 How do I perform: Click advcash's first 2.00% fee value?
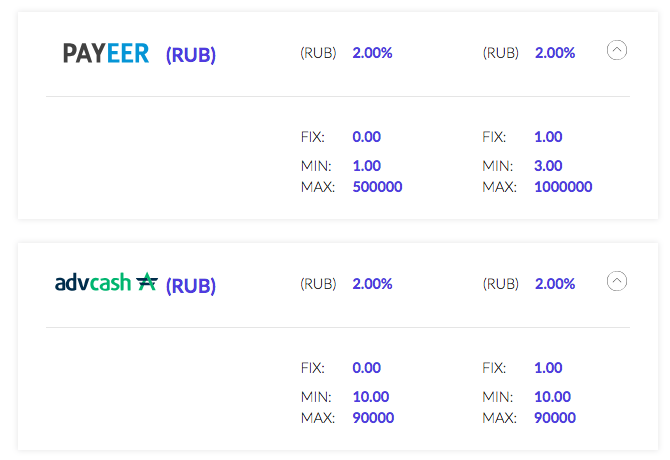pos(372,284)
